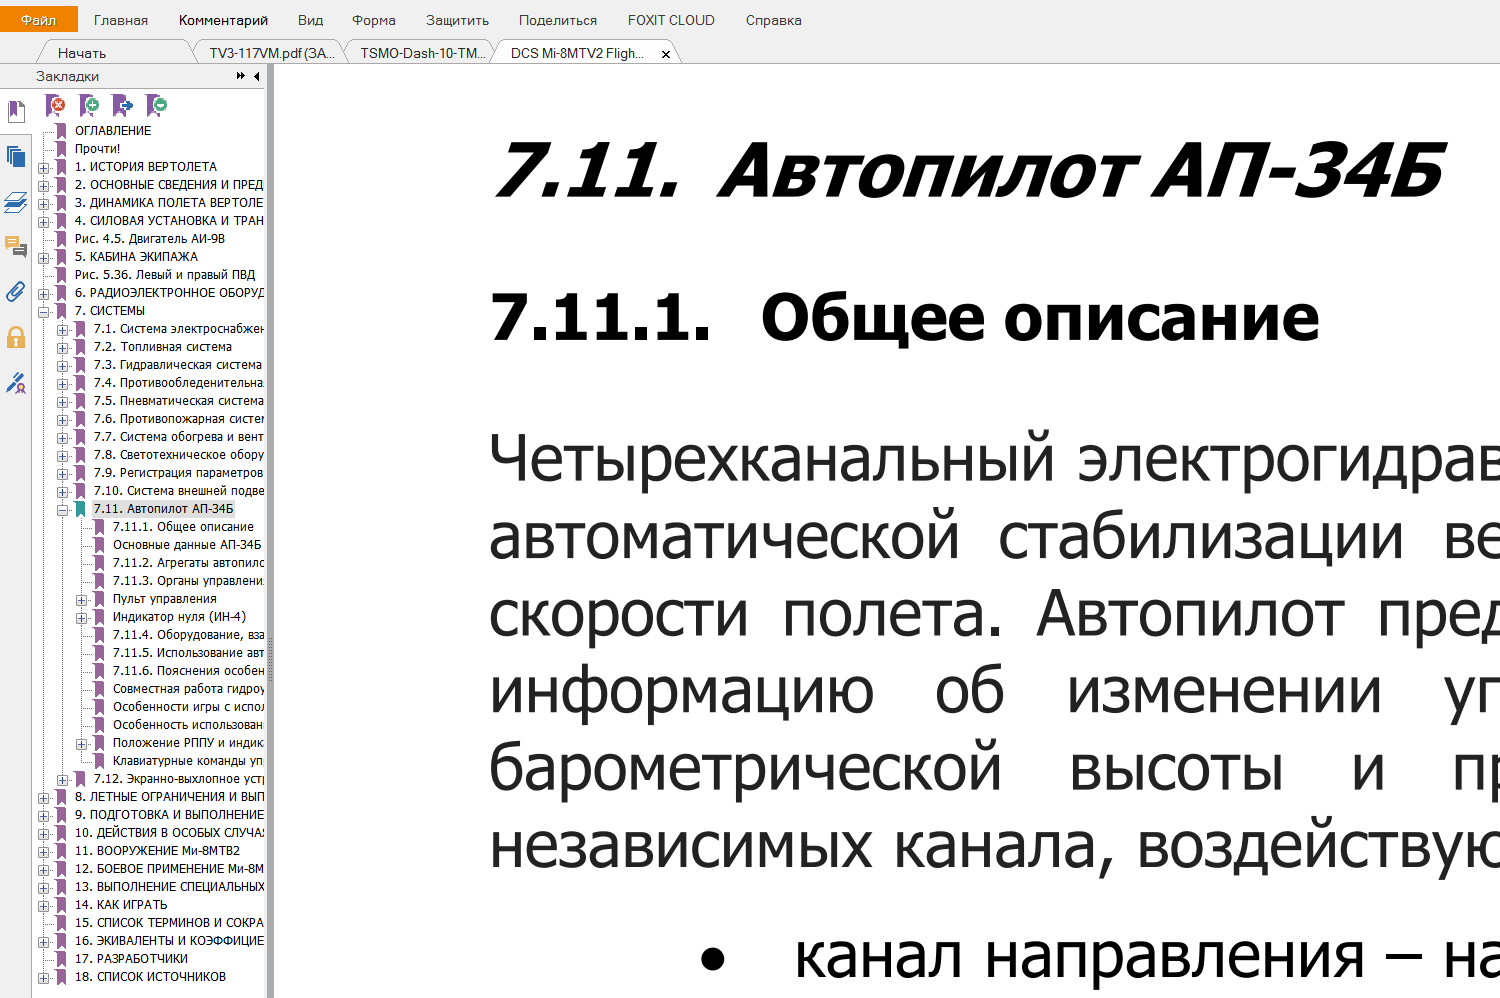Switch to the TSMO-Dash-10-TM document tab
The width and height of the screenshot is (1500, 998).
pos(423,53)
